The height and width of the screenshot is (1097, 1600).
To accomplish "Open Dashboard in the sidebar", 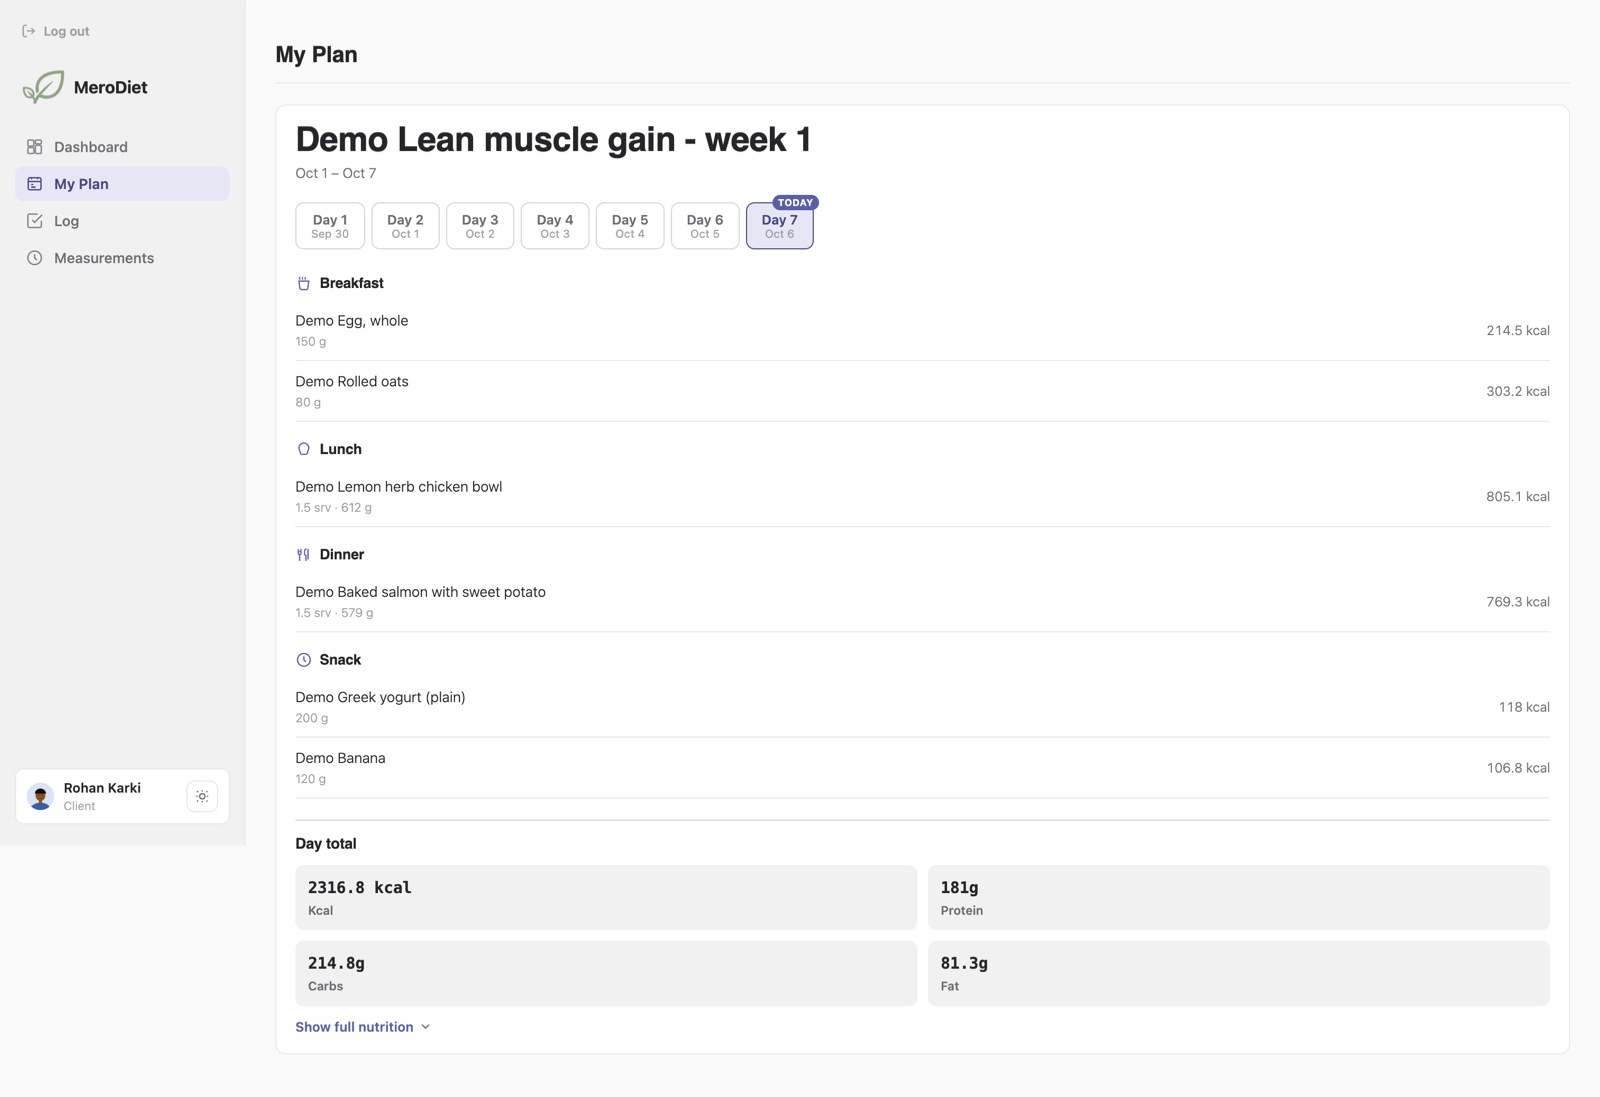I will (122, 147).
